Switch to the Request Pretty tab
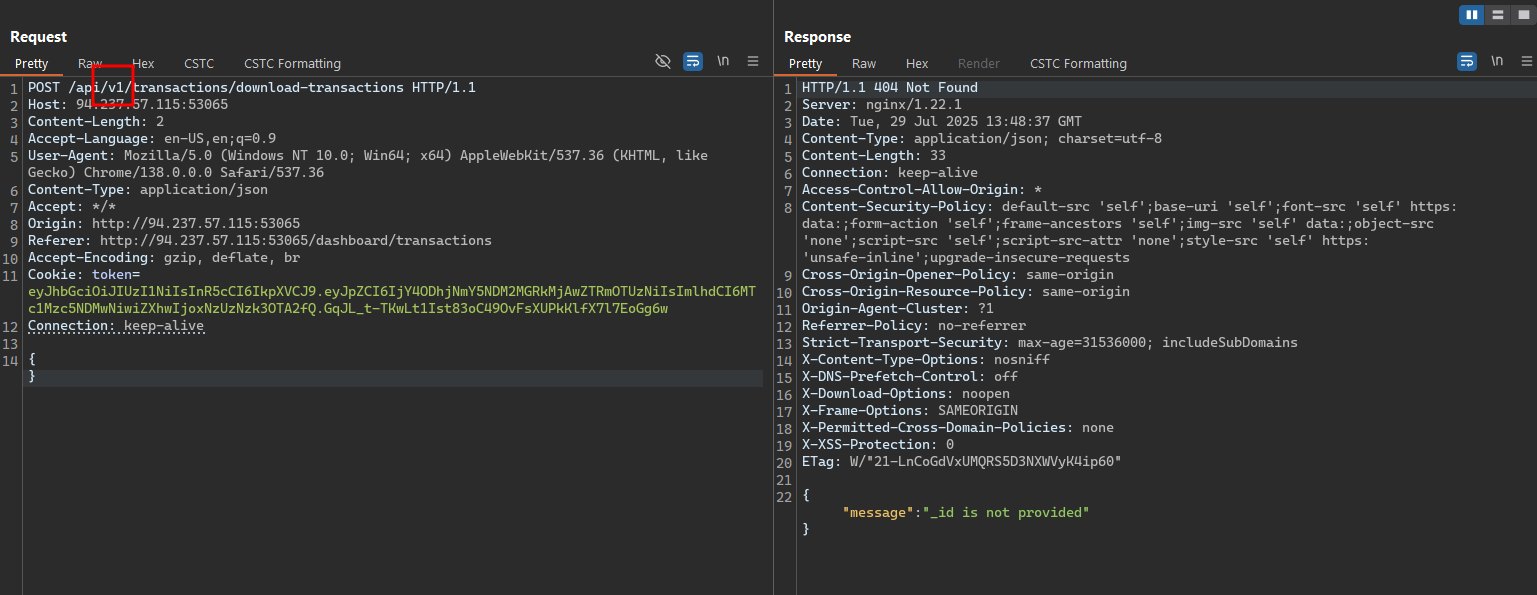The width and height of the screenshot is (1537, 595). click(31, 63)
